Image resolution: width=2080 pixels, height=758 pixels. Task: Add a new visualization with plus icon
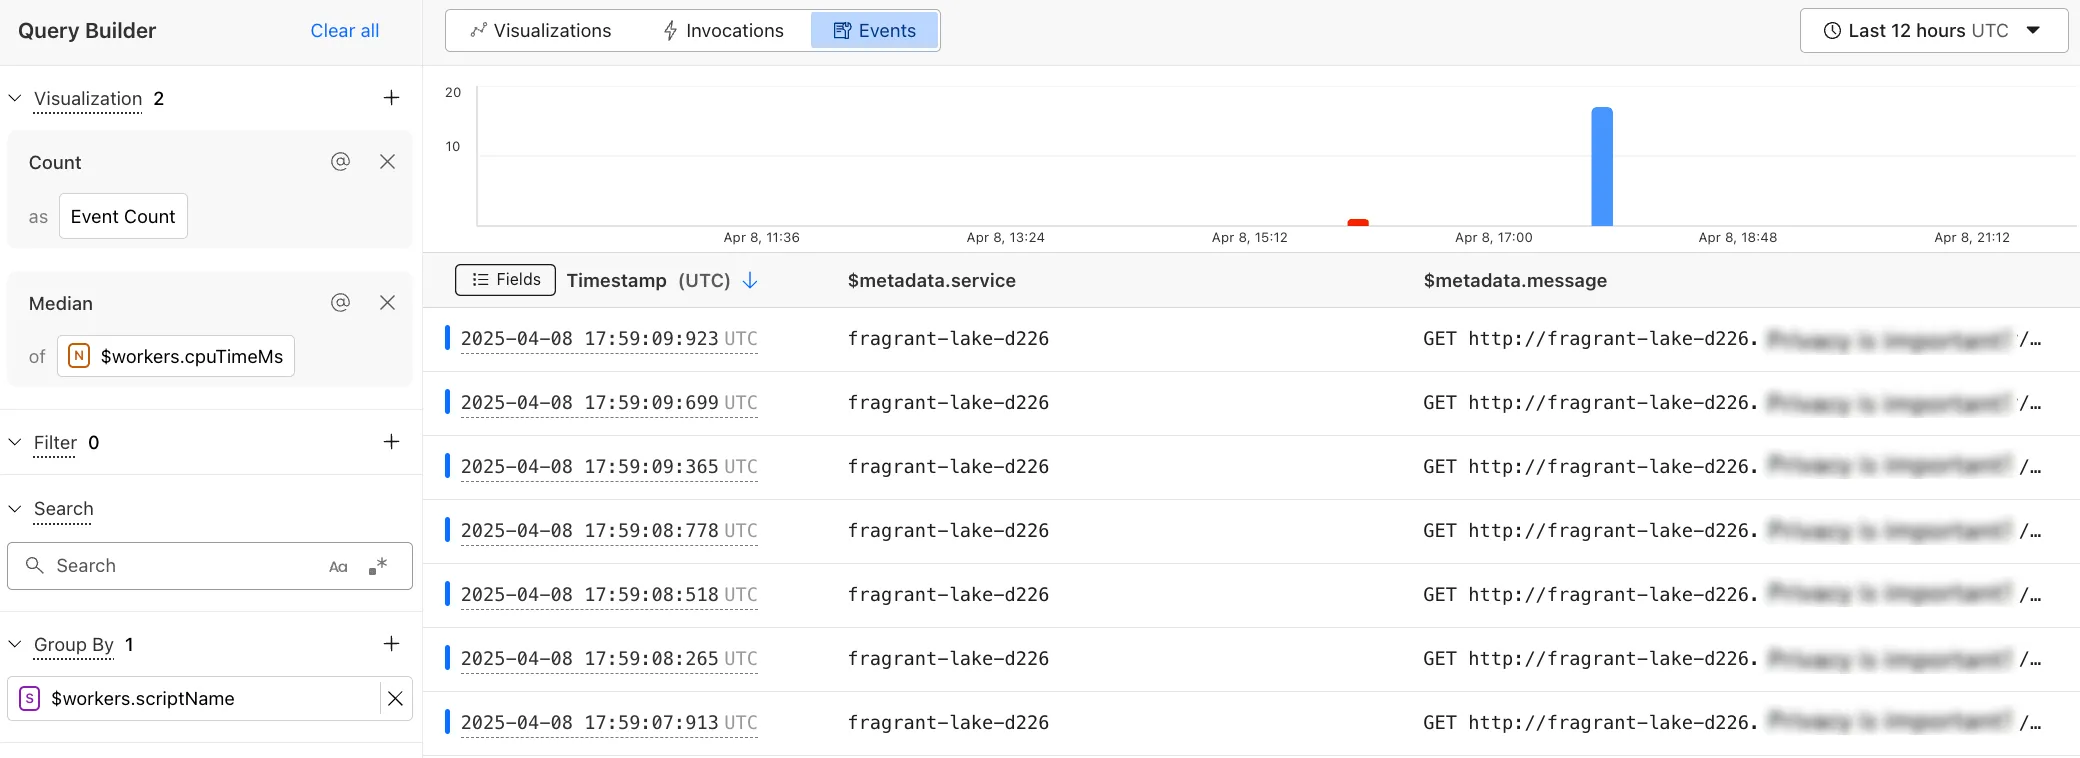391,98
